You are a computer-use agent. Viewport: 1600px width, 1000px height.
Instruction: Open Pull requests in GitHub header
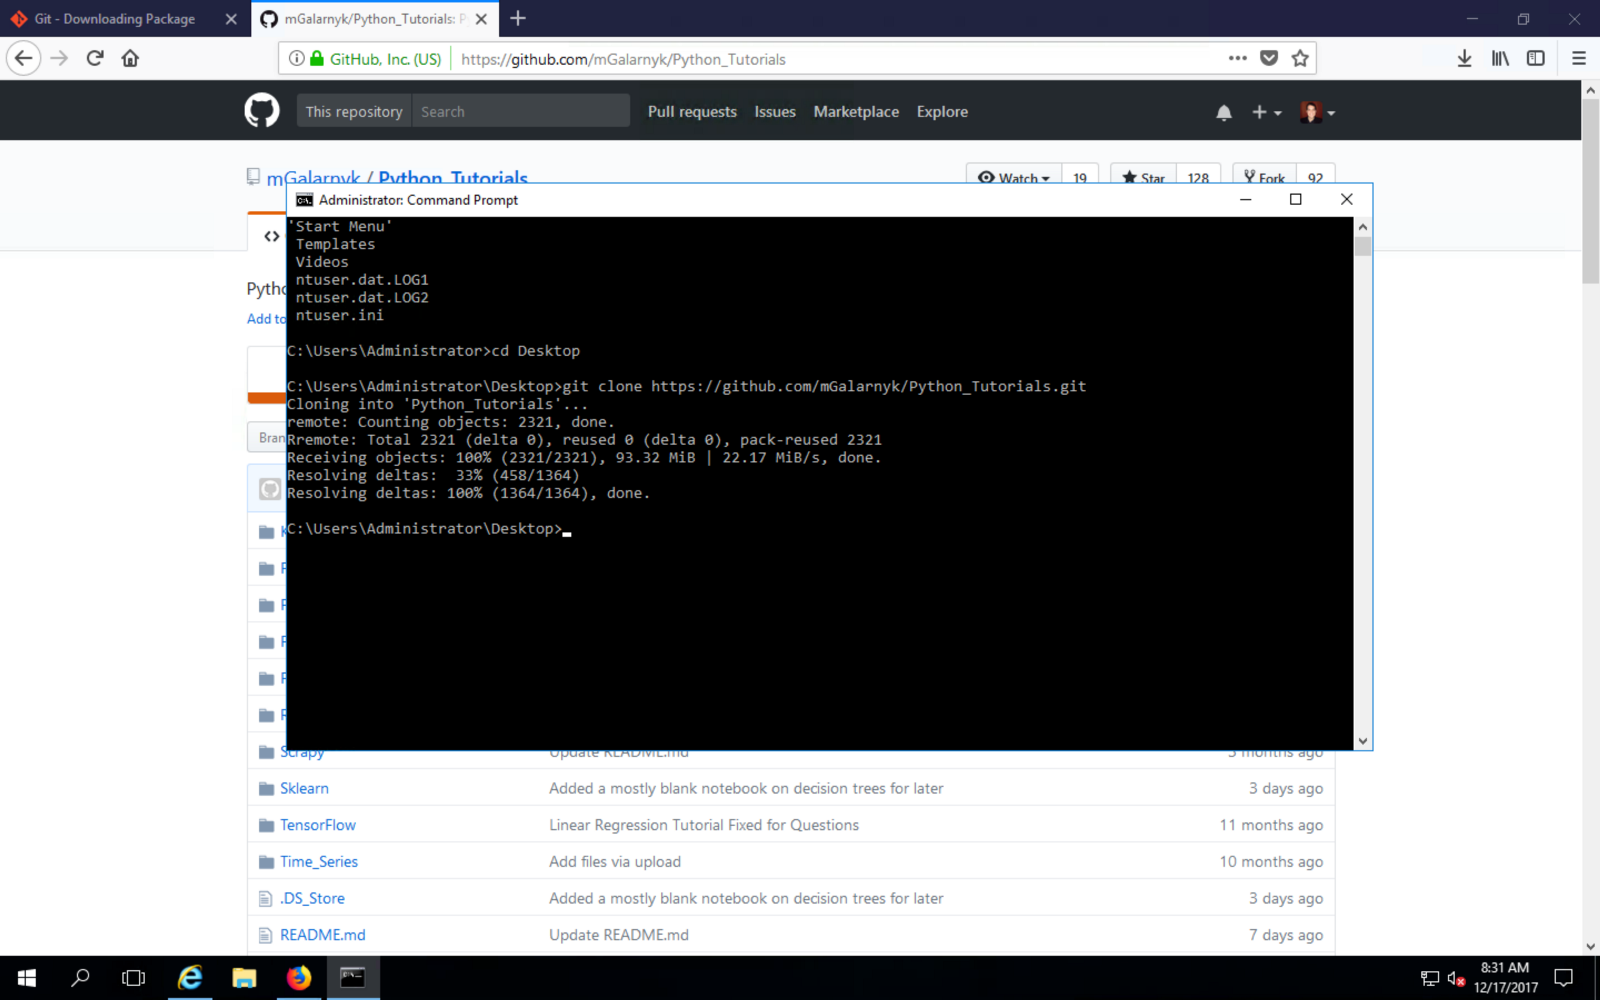point(692,111)
